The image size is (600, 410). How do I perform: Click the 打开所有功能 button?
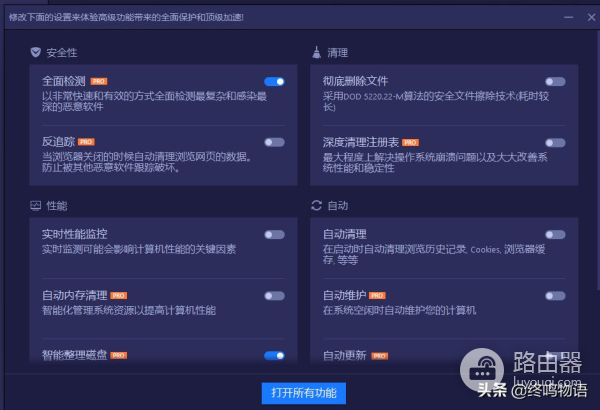click(x=304, y=393)
